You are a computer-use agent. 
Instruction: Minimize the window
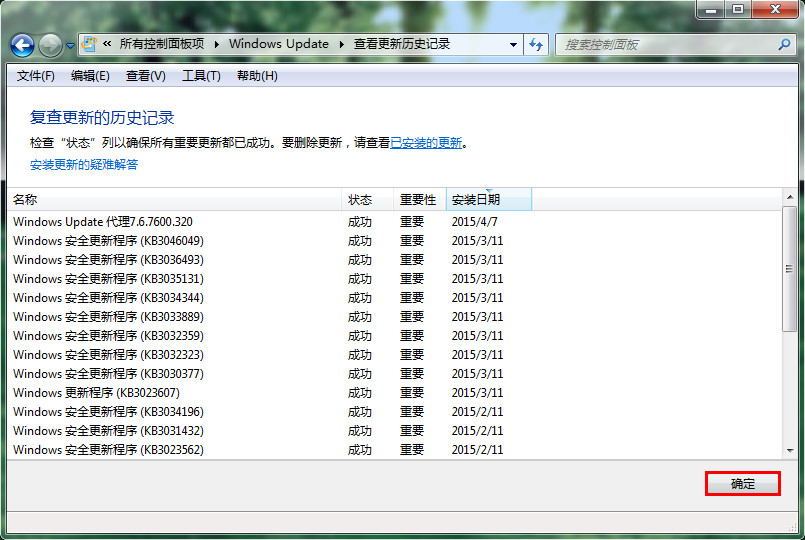tap(711, 9)
